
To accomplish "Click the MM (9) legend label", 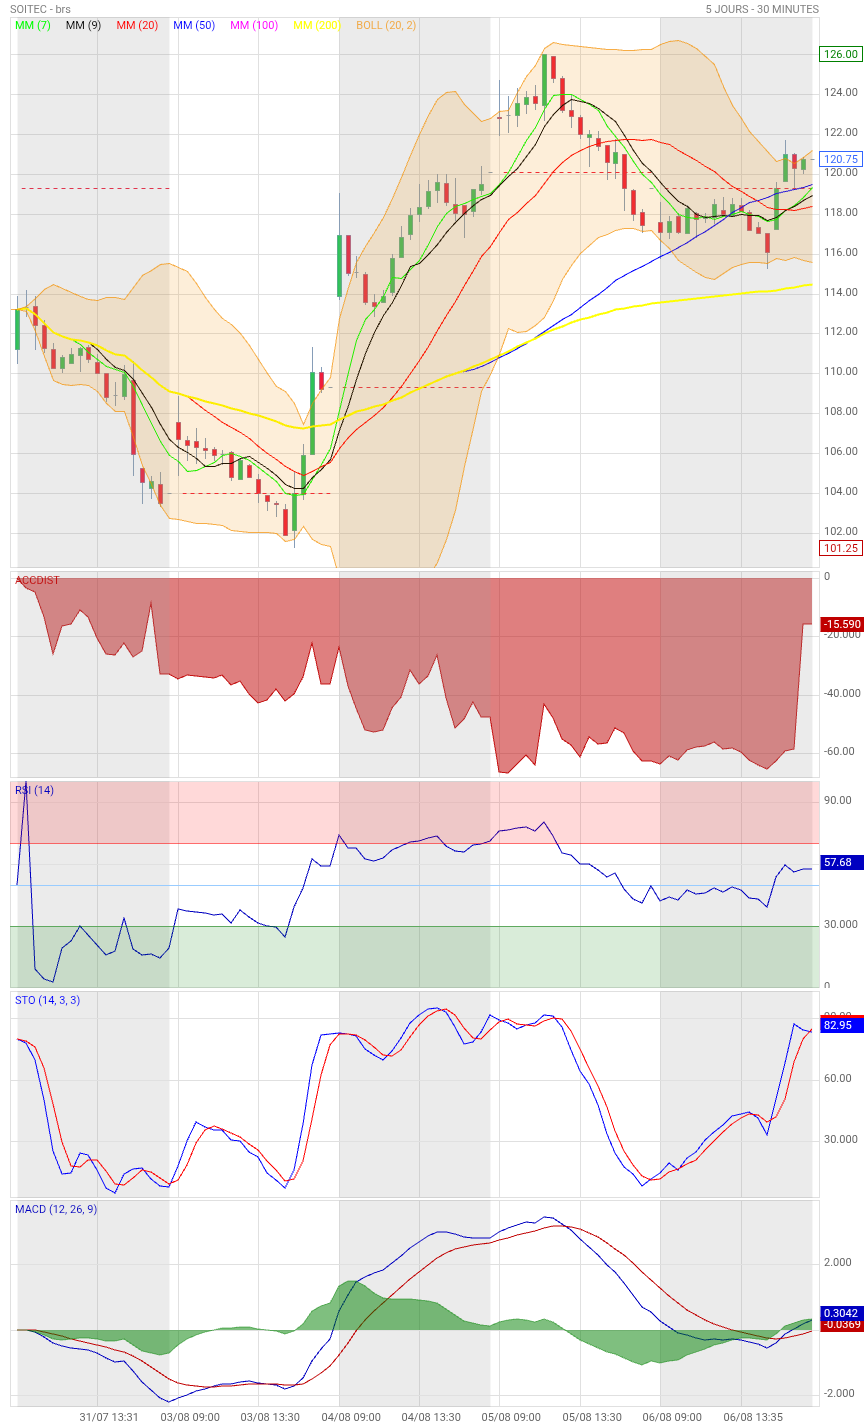I will click(83, 25).
